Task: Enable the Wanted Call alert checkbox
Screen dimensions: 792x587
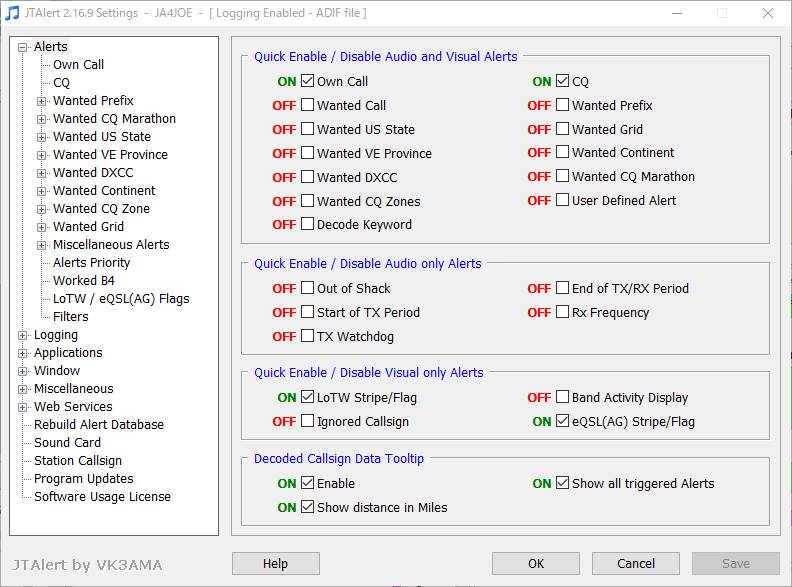Action: (x=307, y=105)
